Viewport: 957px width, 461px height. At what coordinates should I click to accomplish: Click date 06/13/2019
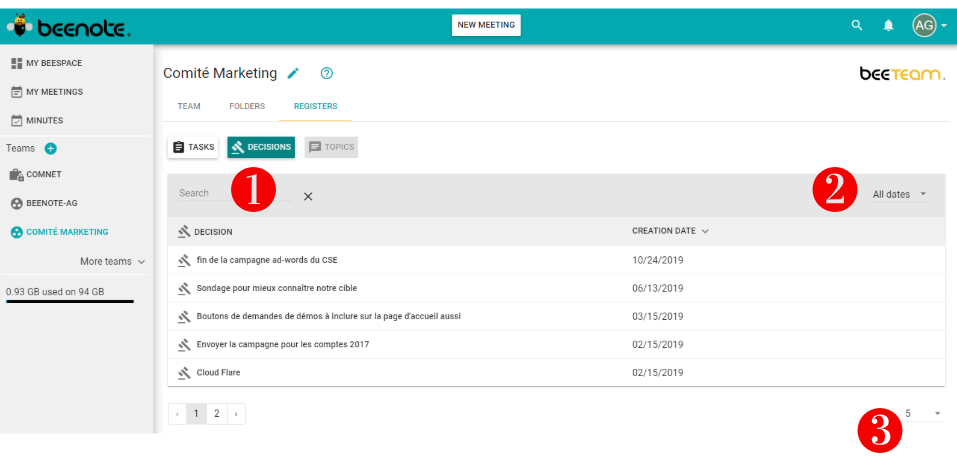point(657,288)
